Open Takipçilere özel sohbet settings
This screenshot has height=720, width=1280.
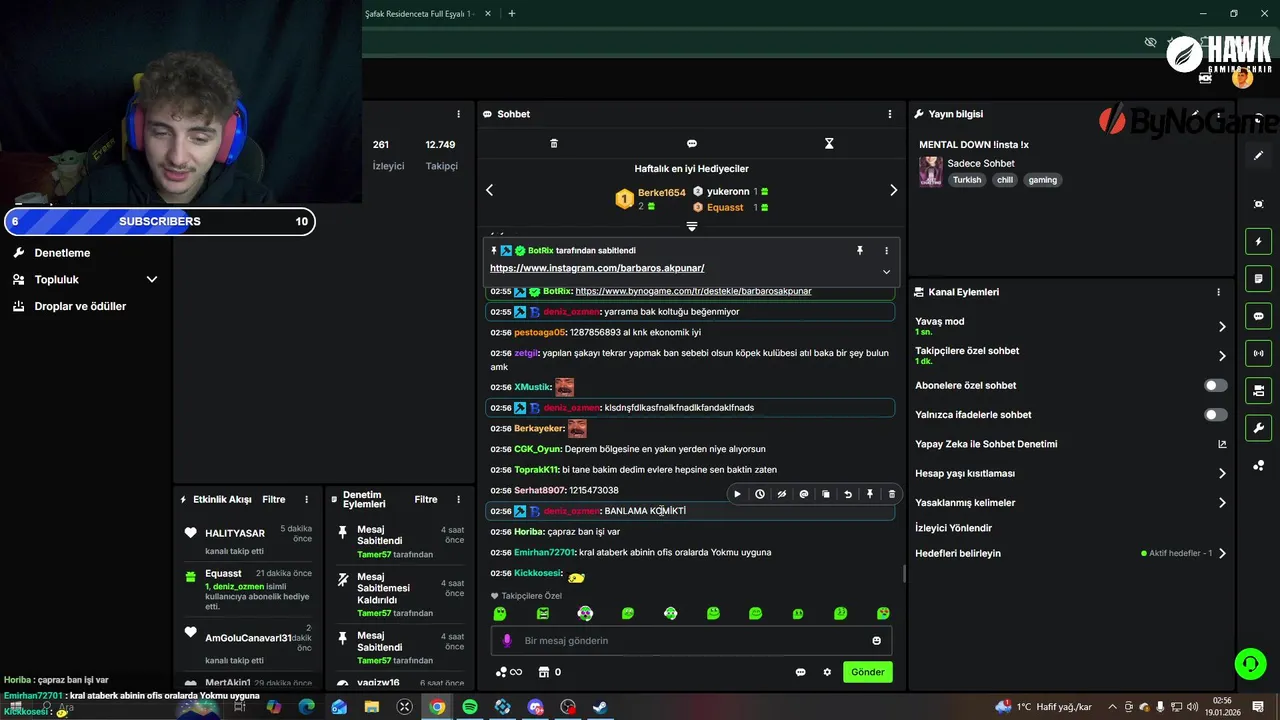coord(1072,355)
